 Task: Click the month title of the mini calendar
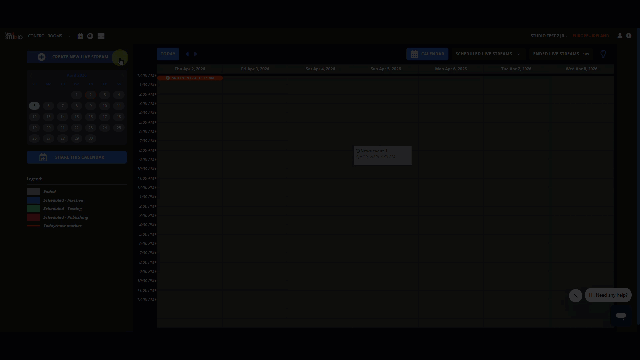point(76,76)
